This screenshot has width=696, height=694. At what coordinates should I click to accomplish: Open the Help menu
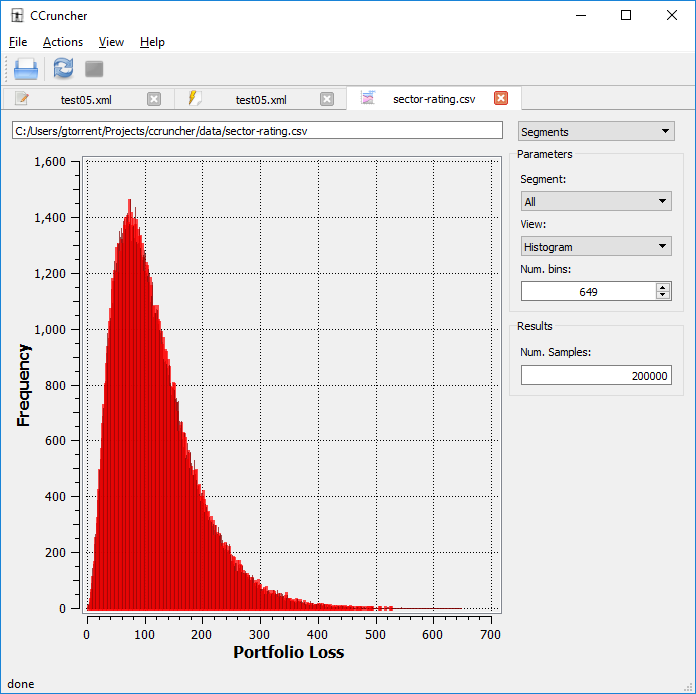(x=152, y=42)
